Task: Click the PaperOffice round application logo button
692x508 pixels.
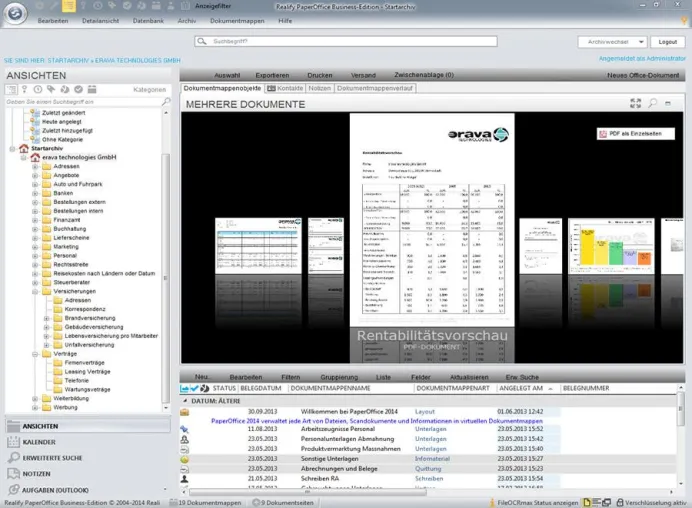Action: (15, 13)
